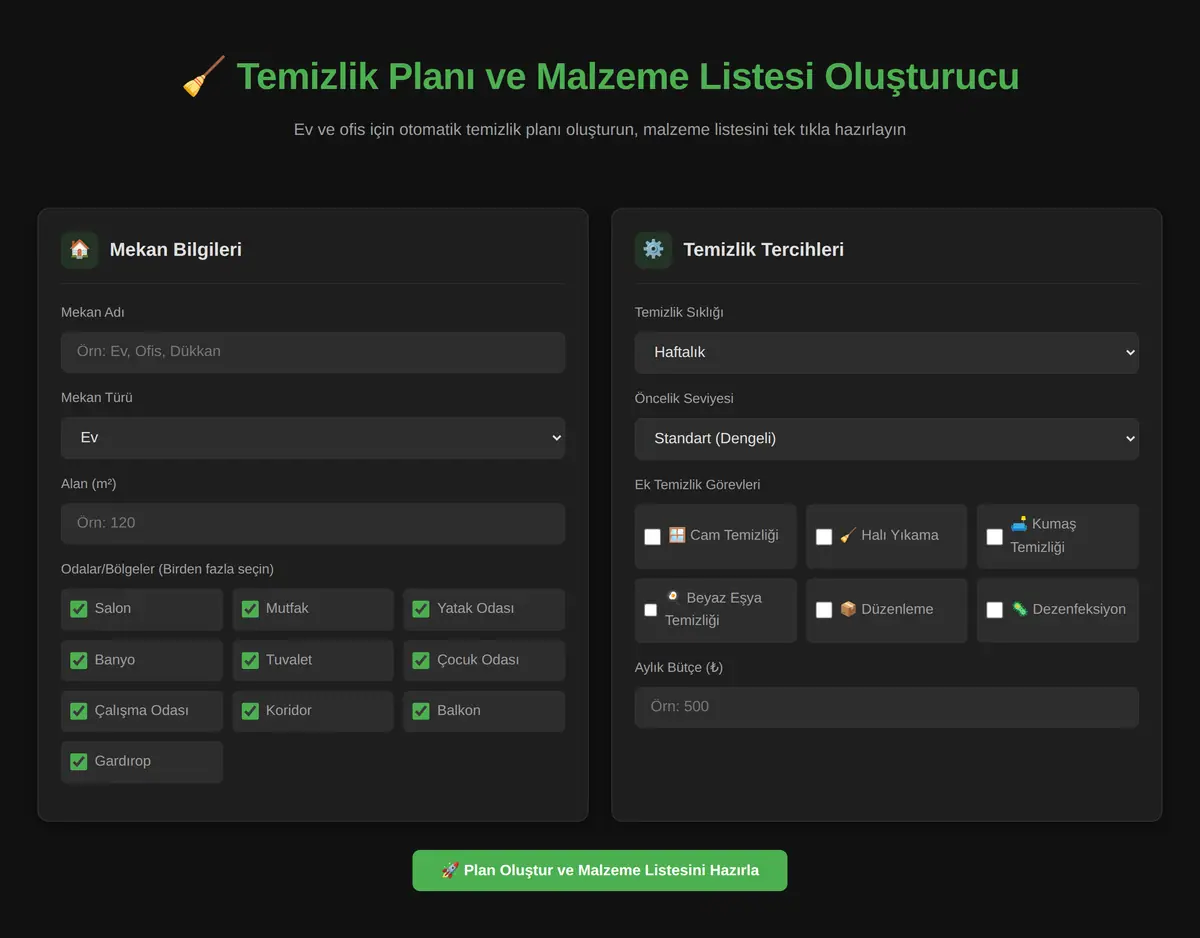Uncheck the Koridor checkbox
This screenshot has width=1200, height=938.
(250, 711)
